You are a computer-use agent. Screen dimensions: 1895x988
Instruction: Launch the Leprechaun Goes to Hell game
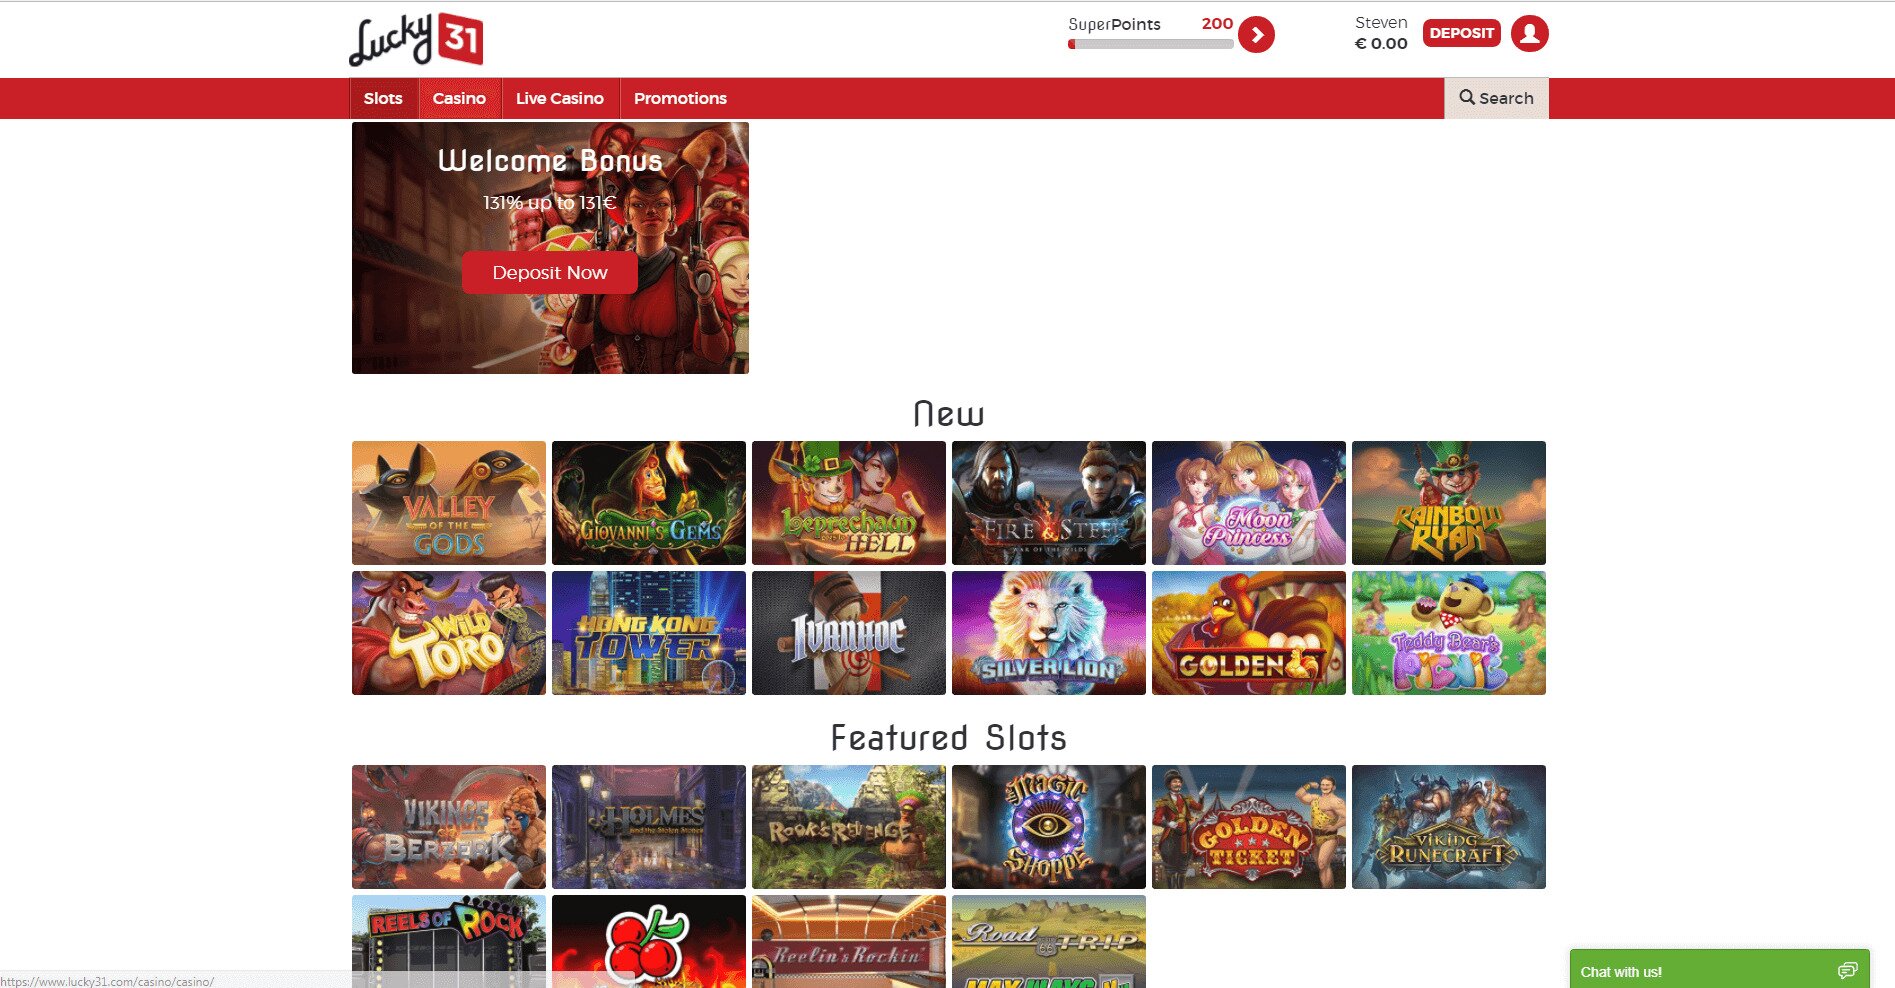tap(849, 503)
